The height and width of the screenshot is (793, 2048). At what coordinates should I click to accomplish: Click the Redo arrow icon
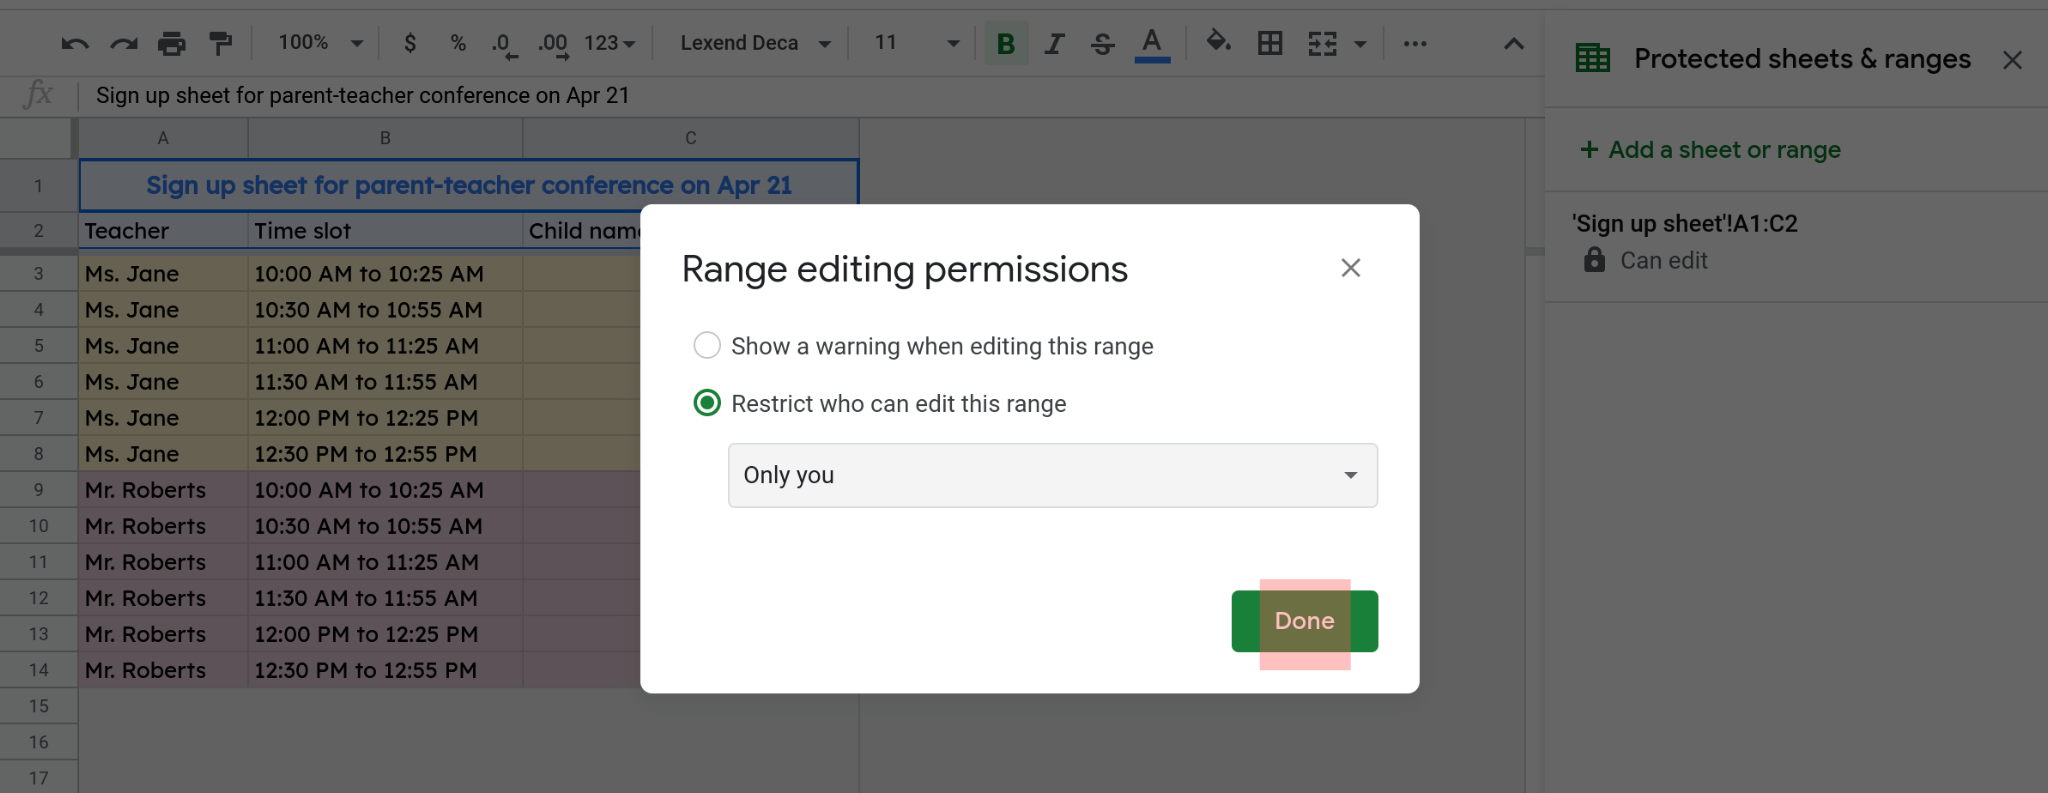(x=124, y=43)
